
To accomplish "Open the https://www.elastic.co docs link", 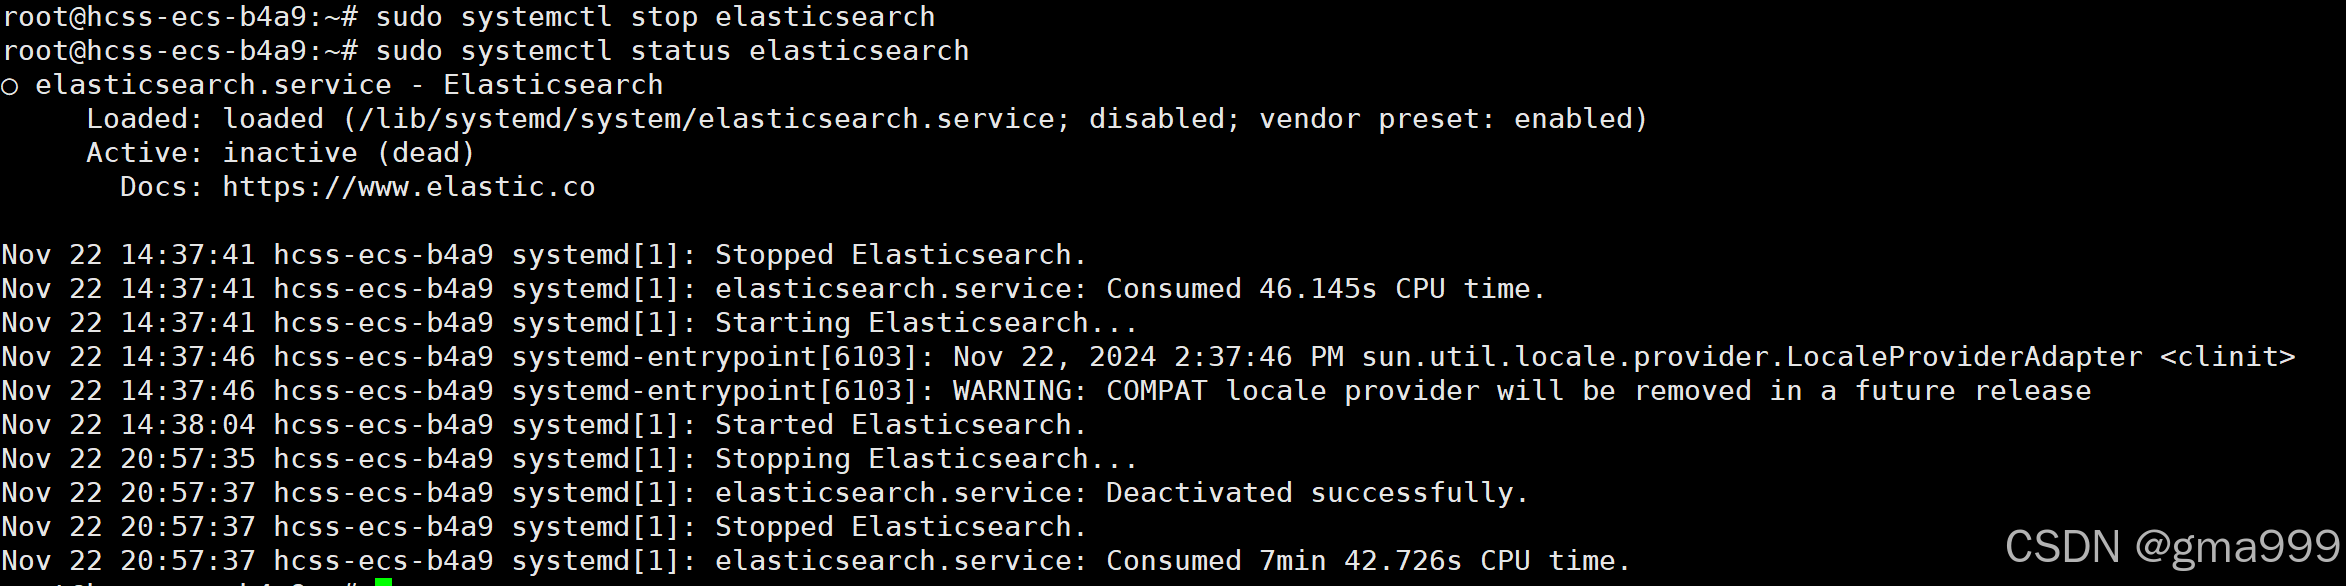I will tap(408, 187).
